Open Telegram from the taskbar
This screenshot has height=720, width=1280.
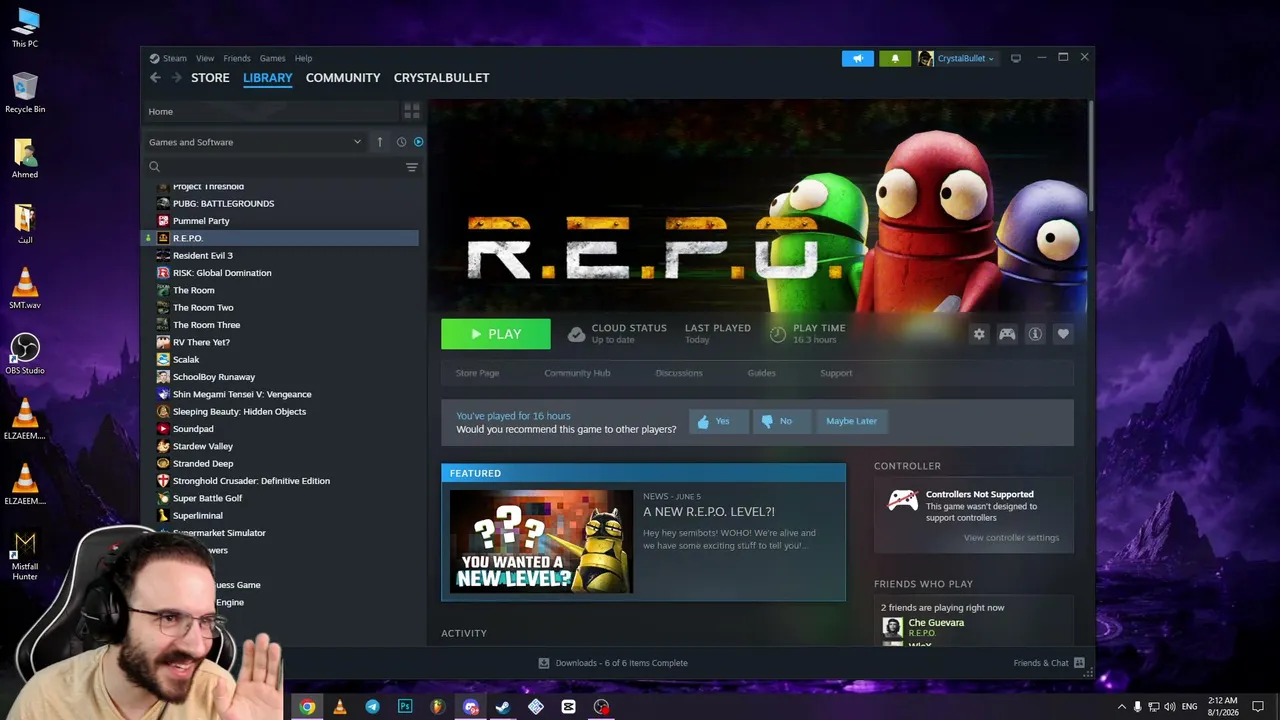coord(372,707)
